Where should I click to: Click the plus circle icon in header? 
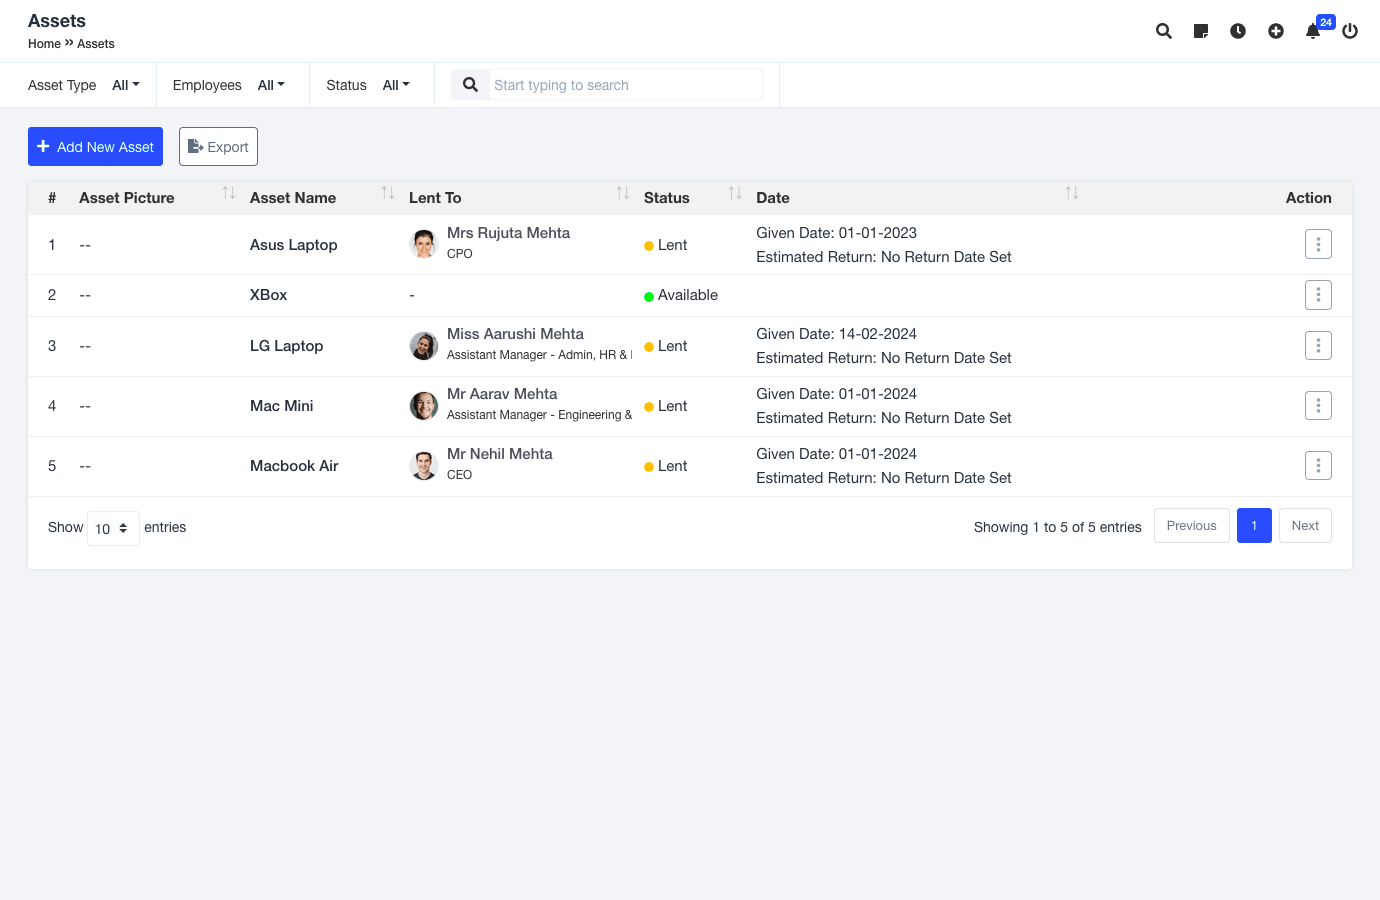(x=1276, y=31)
